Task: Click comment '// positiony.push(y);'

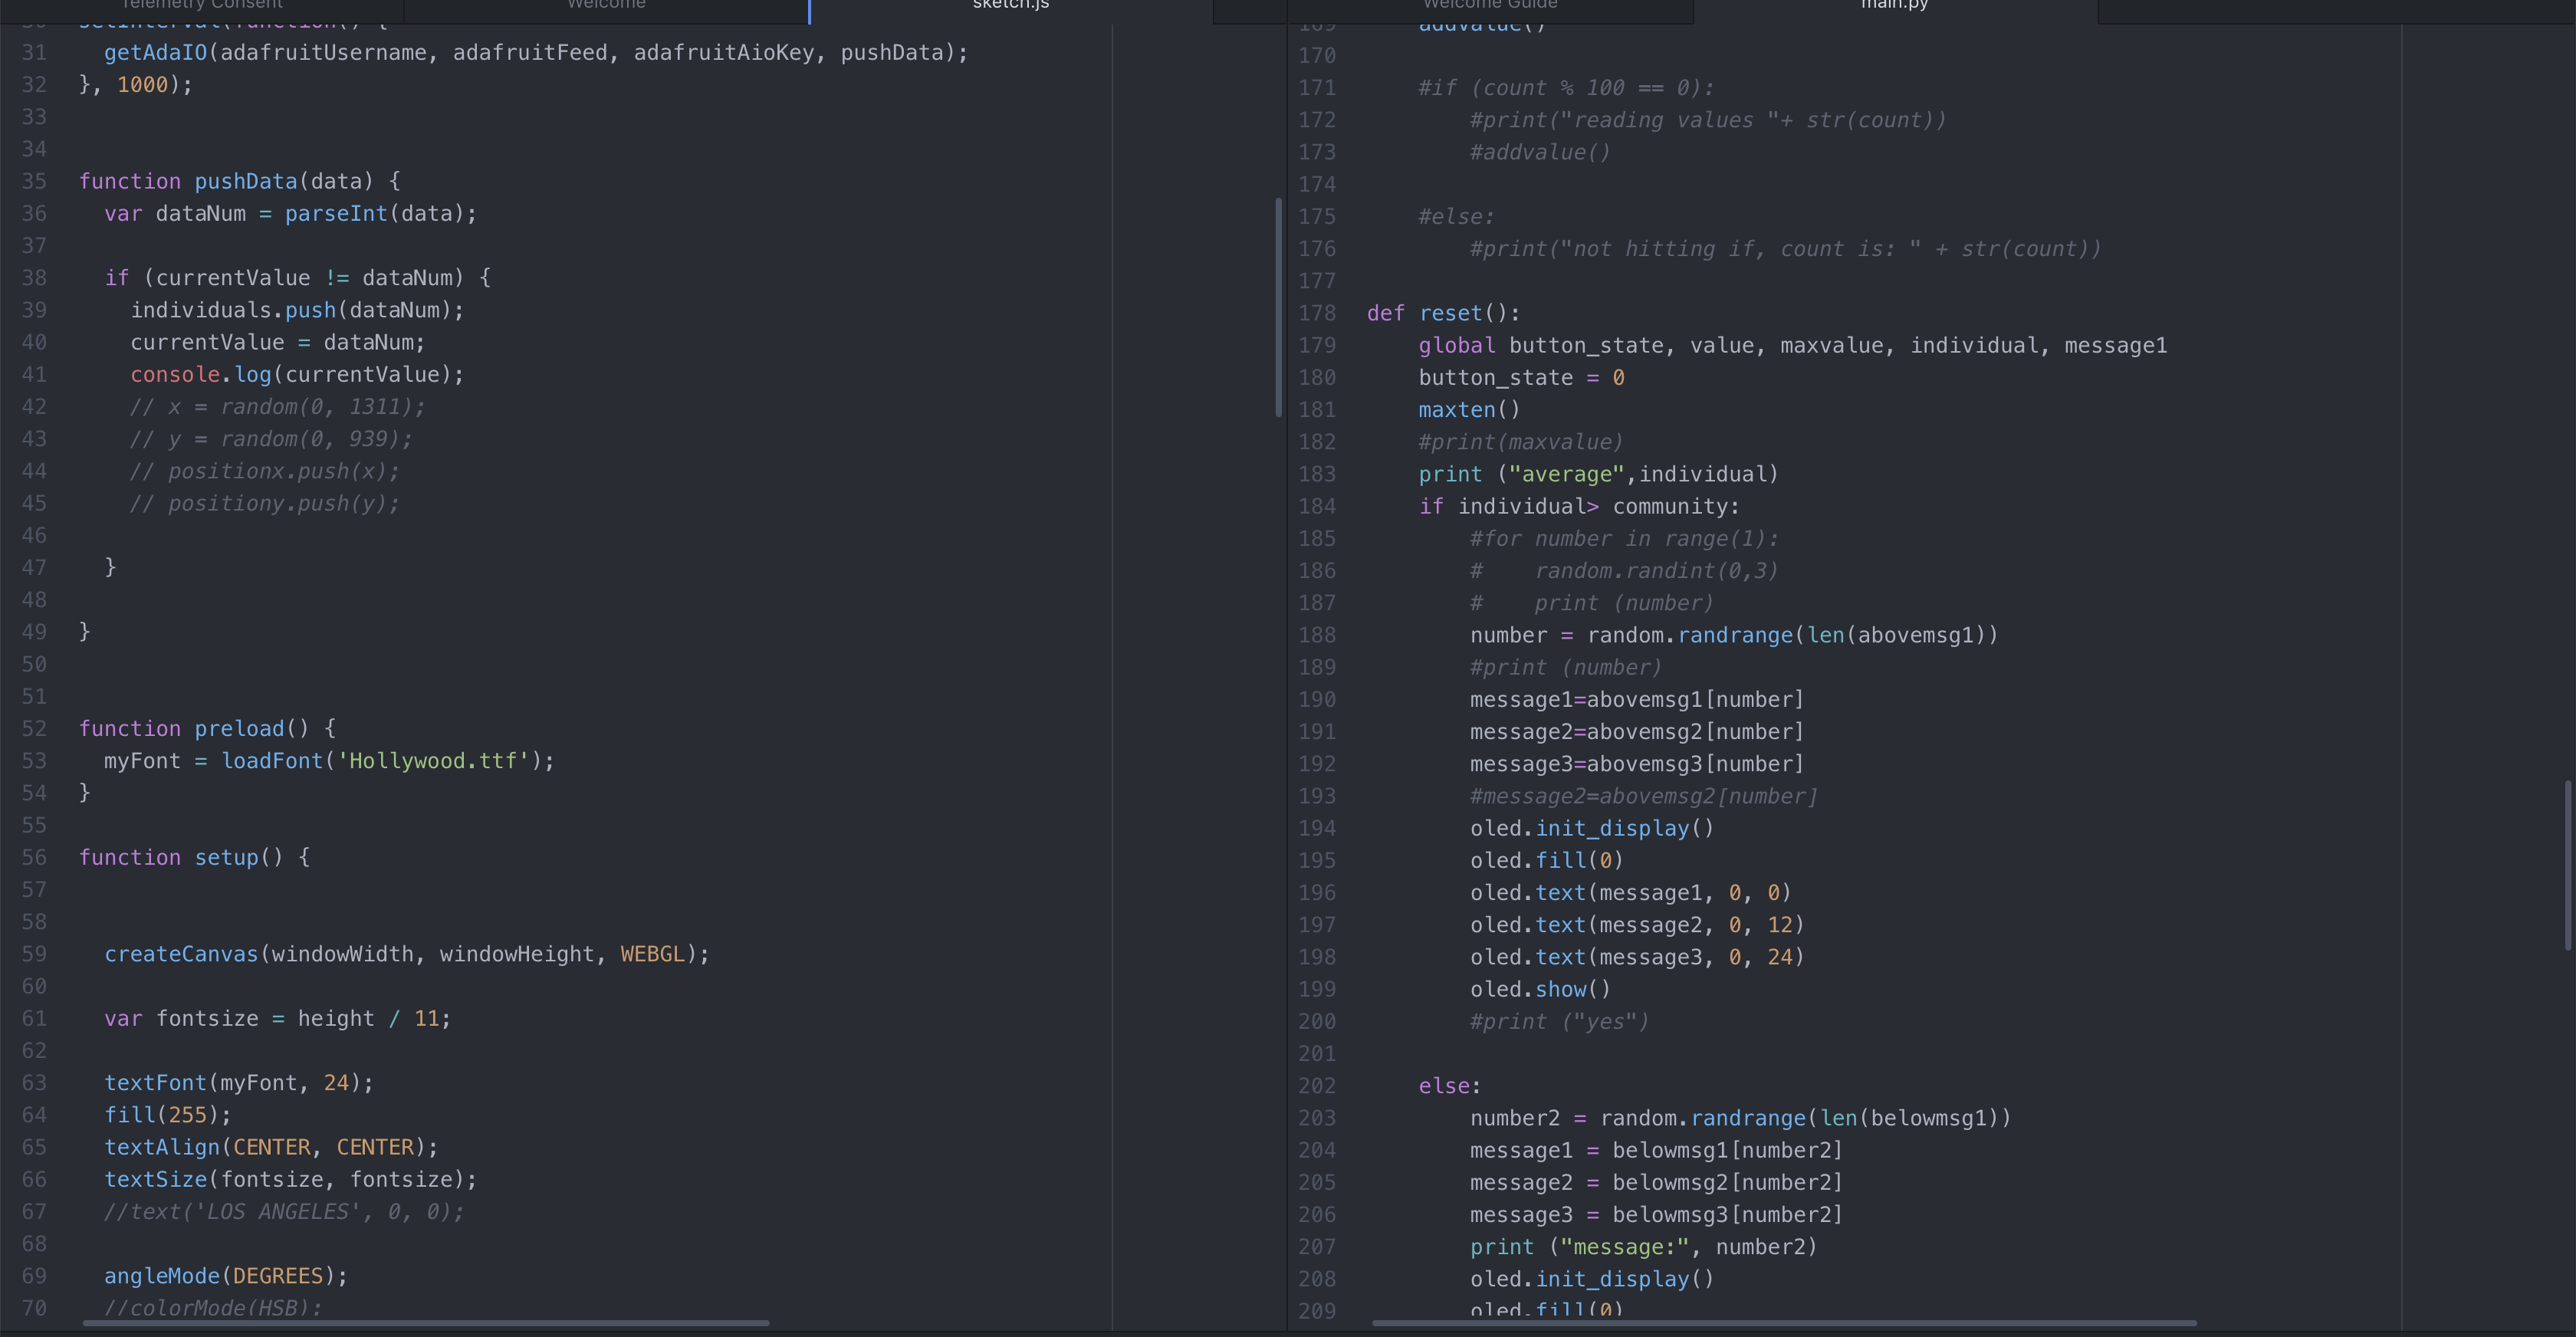Action: [x=265, y=503]
